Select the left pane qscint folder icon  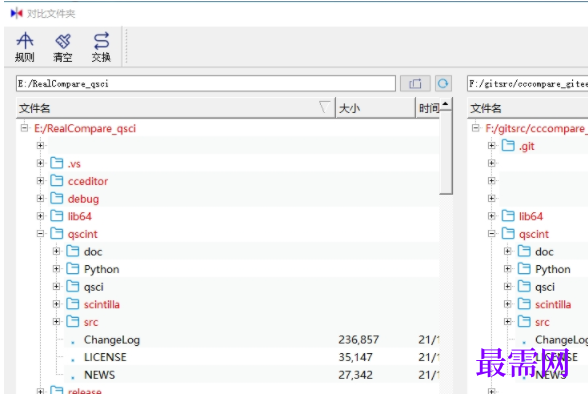point(57,233)
